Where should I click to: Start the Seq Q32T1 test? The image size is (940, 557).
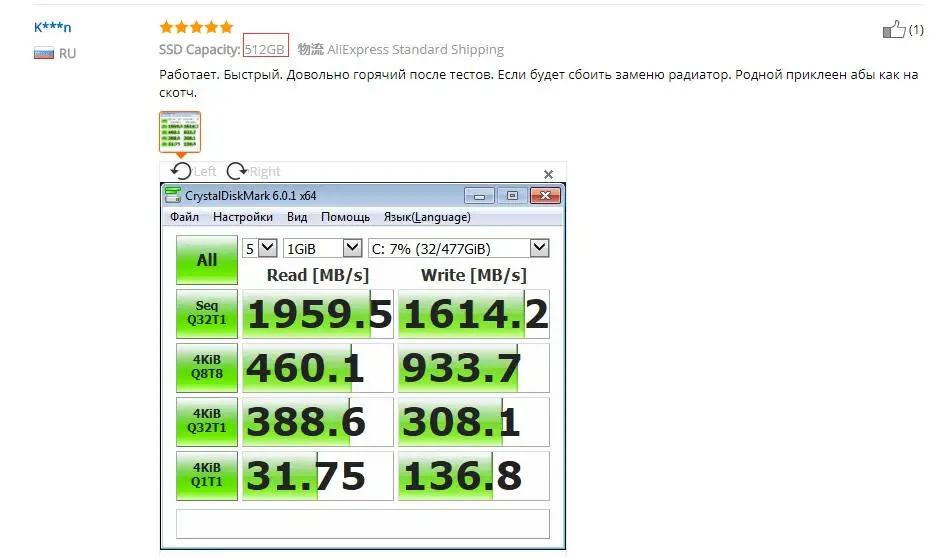207,314
